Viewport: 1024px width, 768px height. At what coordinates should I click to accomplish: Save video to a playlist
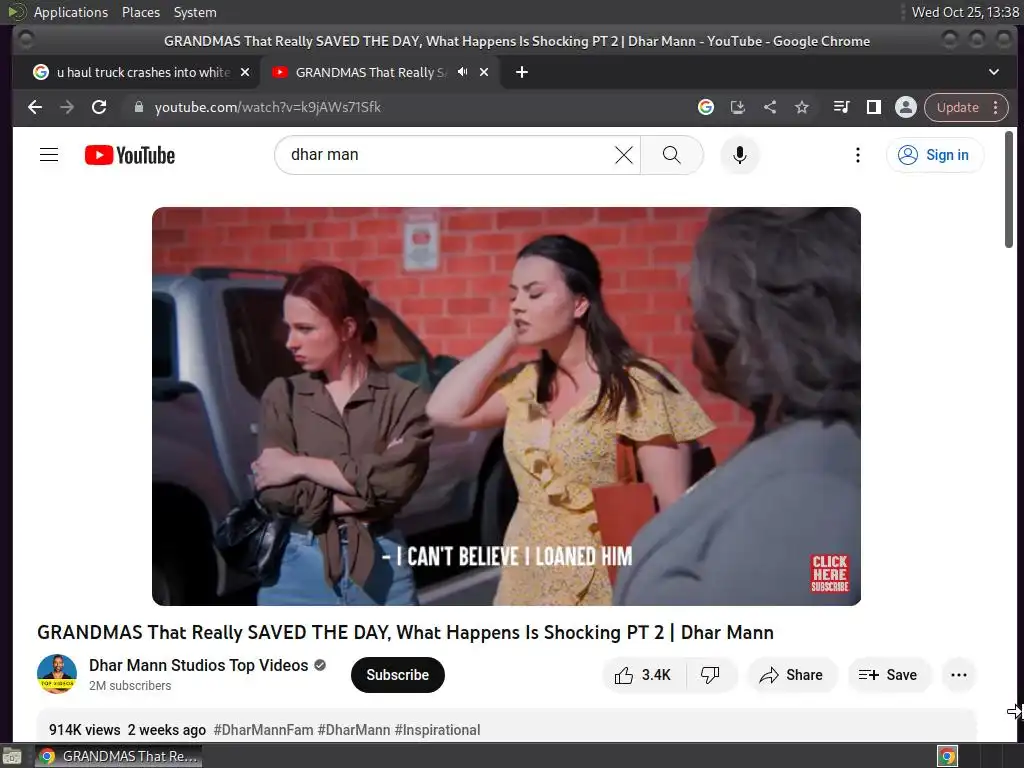(x=888, y=675)
